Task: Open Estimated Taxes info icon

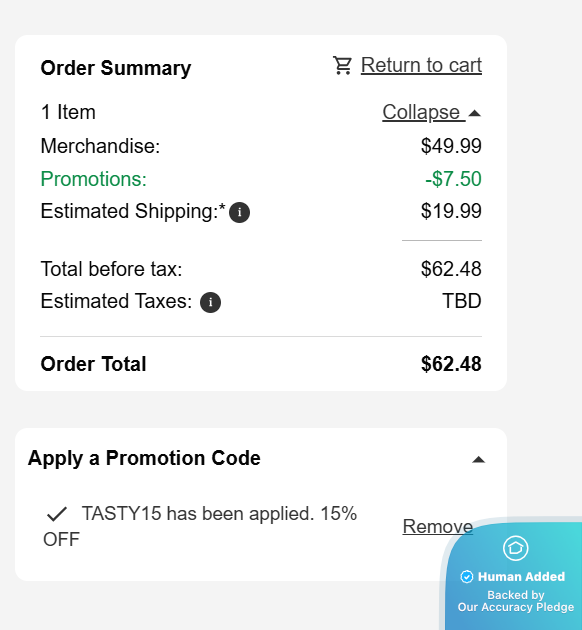Action: click(x=210, y=302)
